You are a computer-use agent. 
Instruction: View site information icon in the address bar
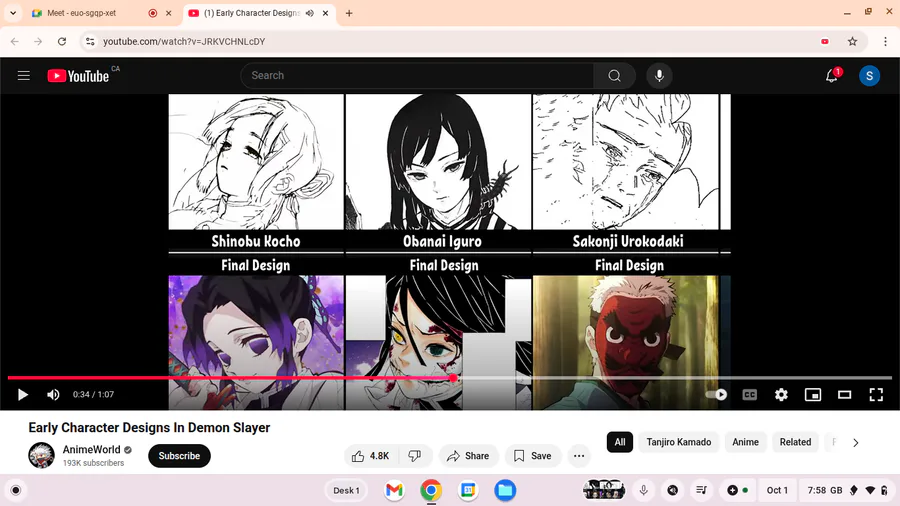(x=90, y=41)
